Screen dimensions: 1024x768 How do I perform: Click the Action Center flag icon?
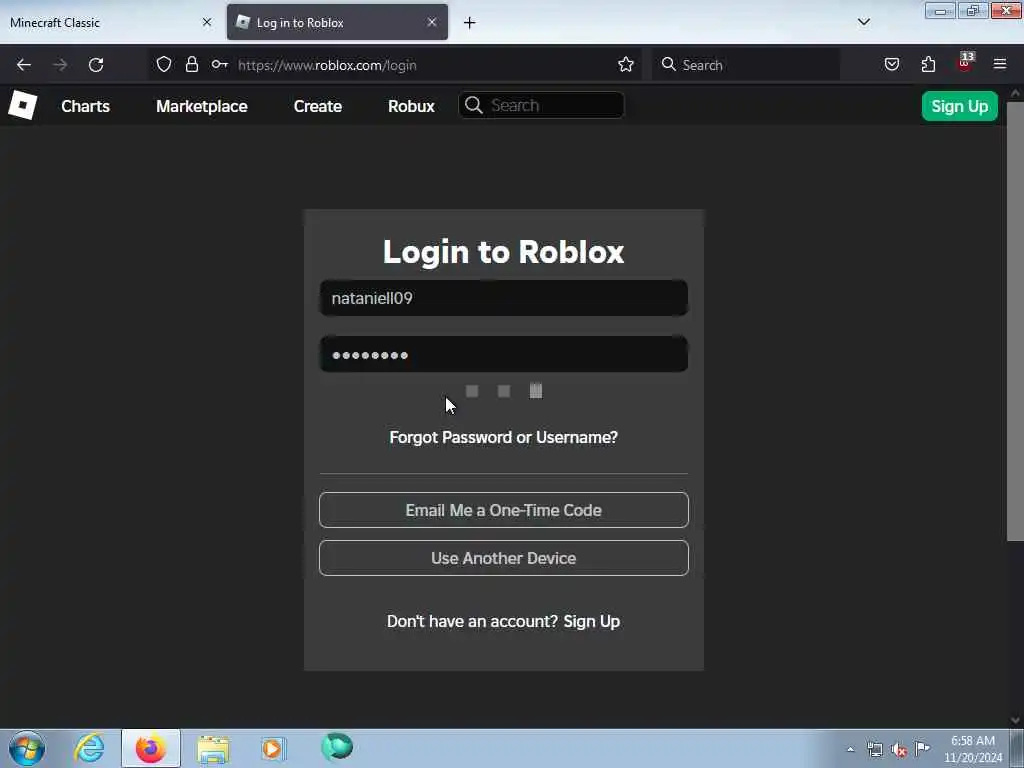[x=922, y=748]
